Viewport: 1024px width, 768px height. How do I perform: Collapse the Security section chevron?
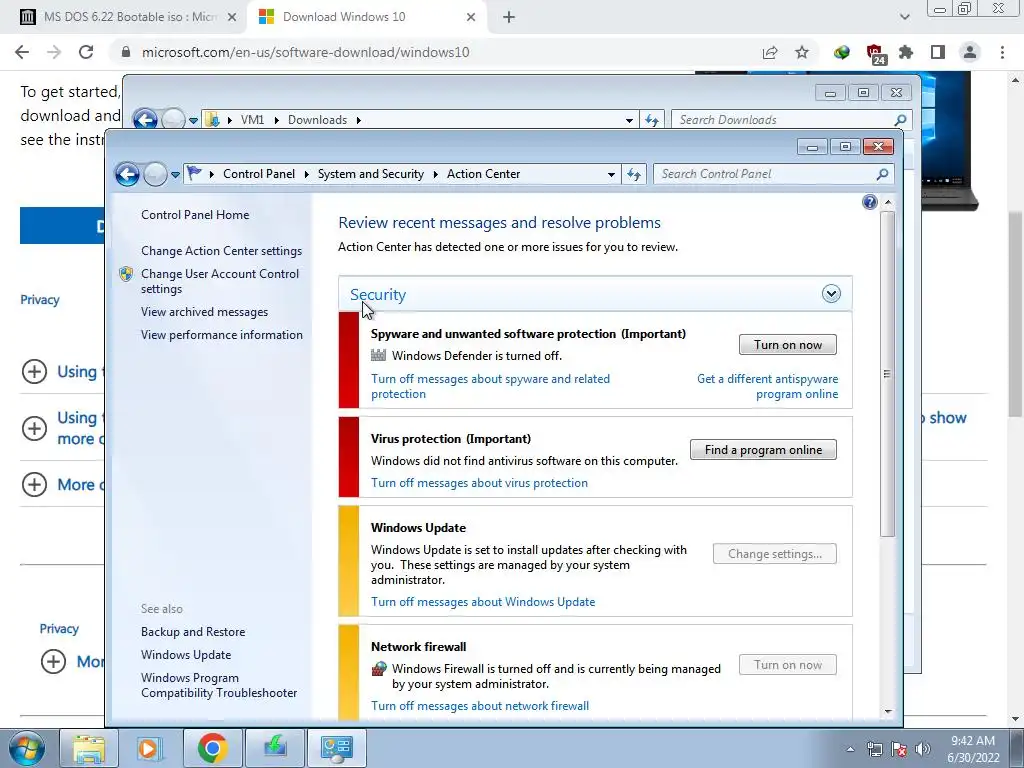831,294
